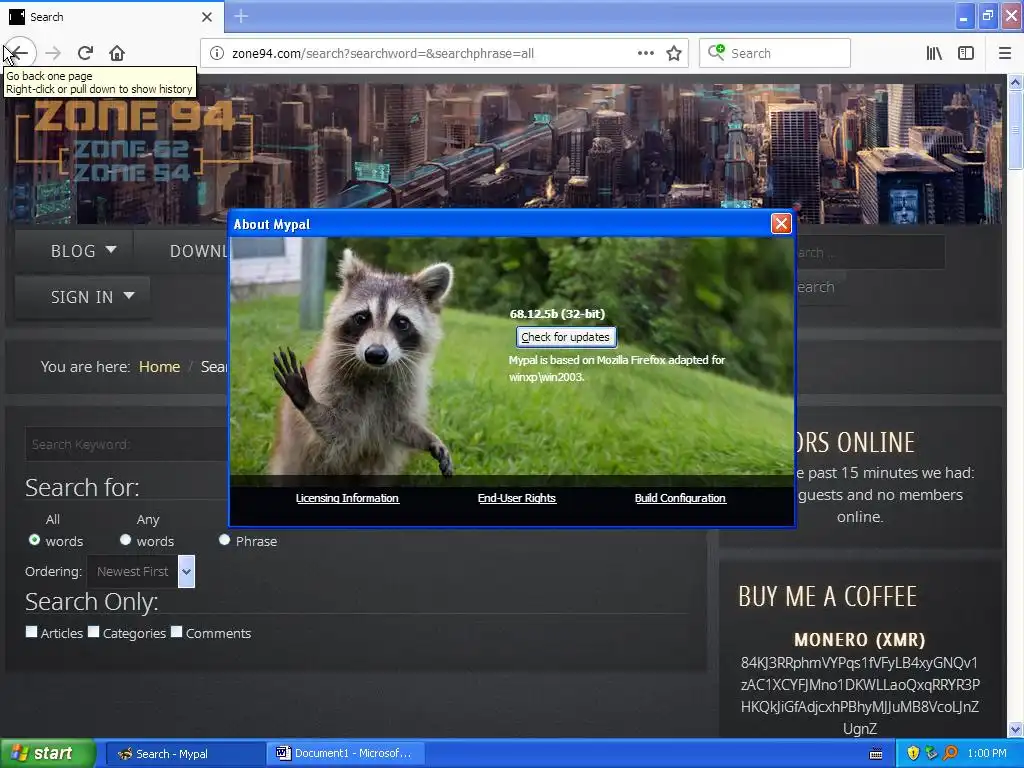
Task: Close the About Mypal dialog
Action: point(781,224)
